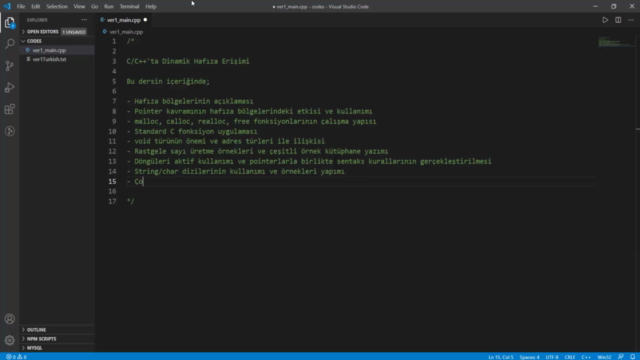The width and height of the screenshot is (640, 360).
Task: Click the 'void türünün önemi' line
Action: [x=226, y=141]
